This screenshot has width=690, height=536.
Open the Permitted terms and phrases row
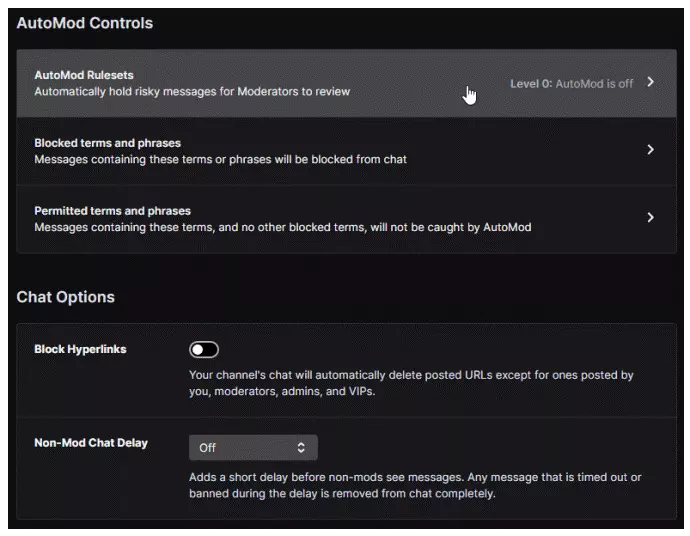346,219
